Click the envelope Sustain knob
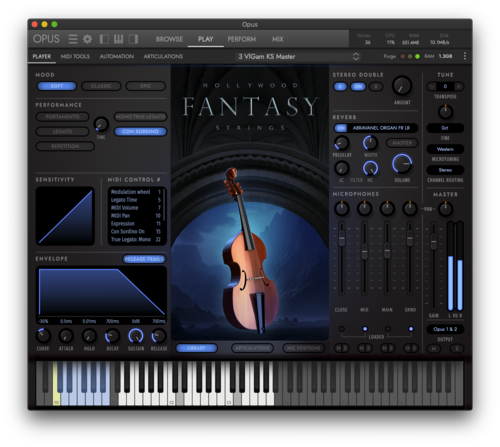Image resolution: width=500 pixels, height=447 pixels. [136, 336]
